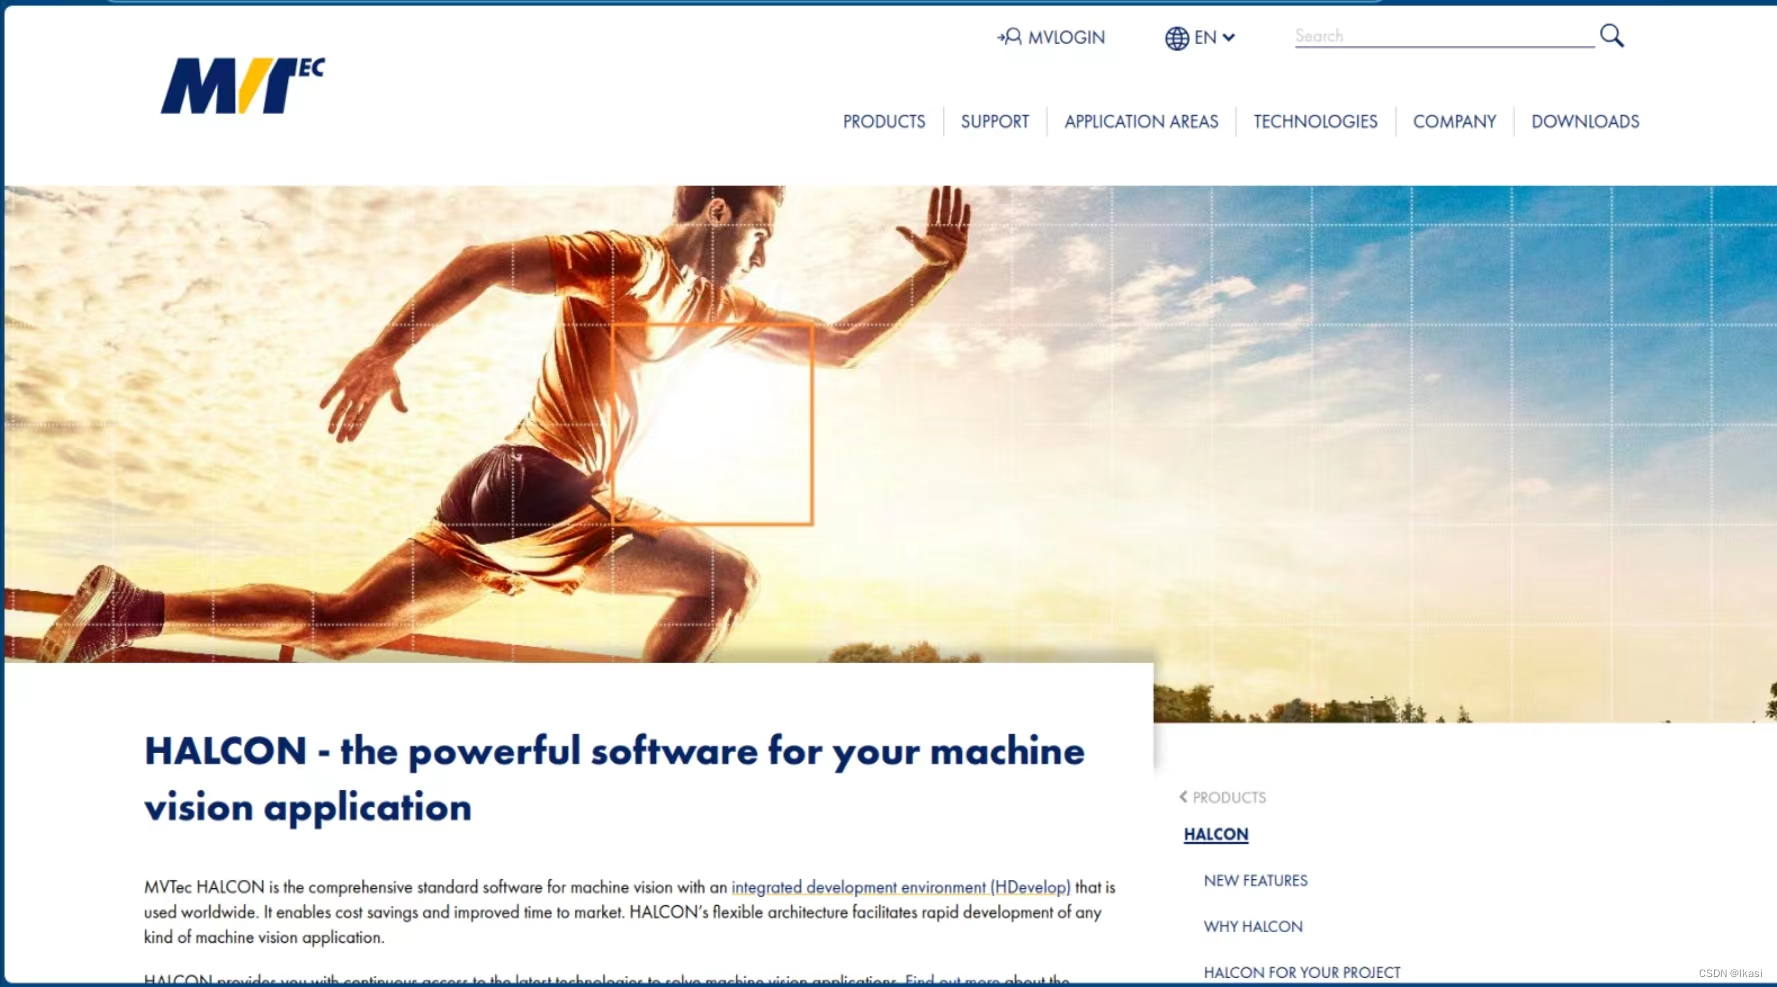Screen dimensions: 1777x987
Task: Open the COMPANY menu
Action: [1454, 121]
